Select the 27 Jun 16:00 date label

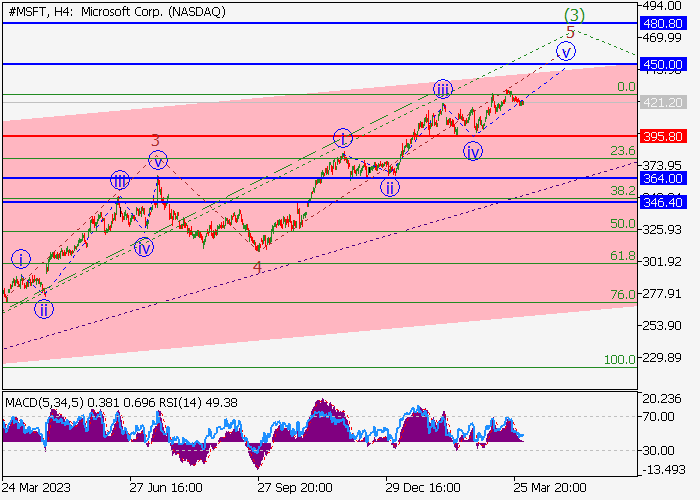pyautogui.click(x=166, y=487)
